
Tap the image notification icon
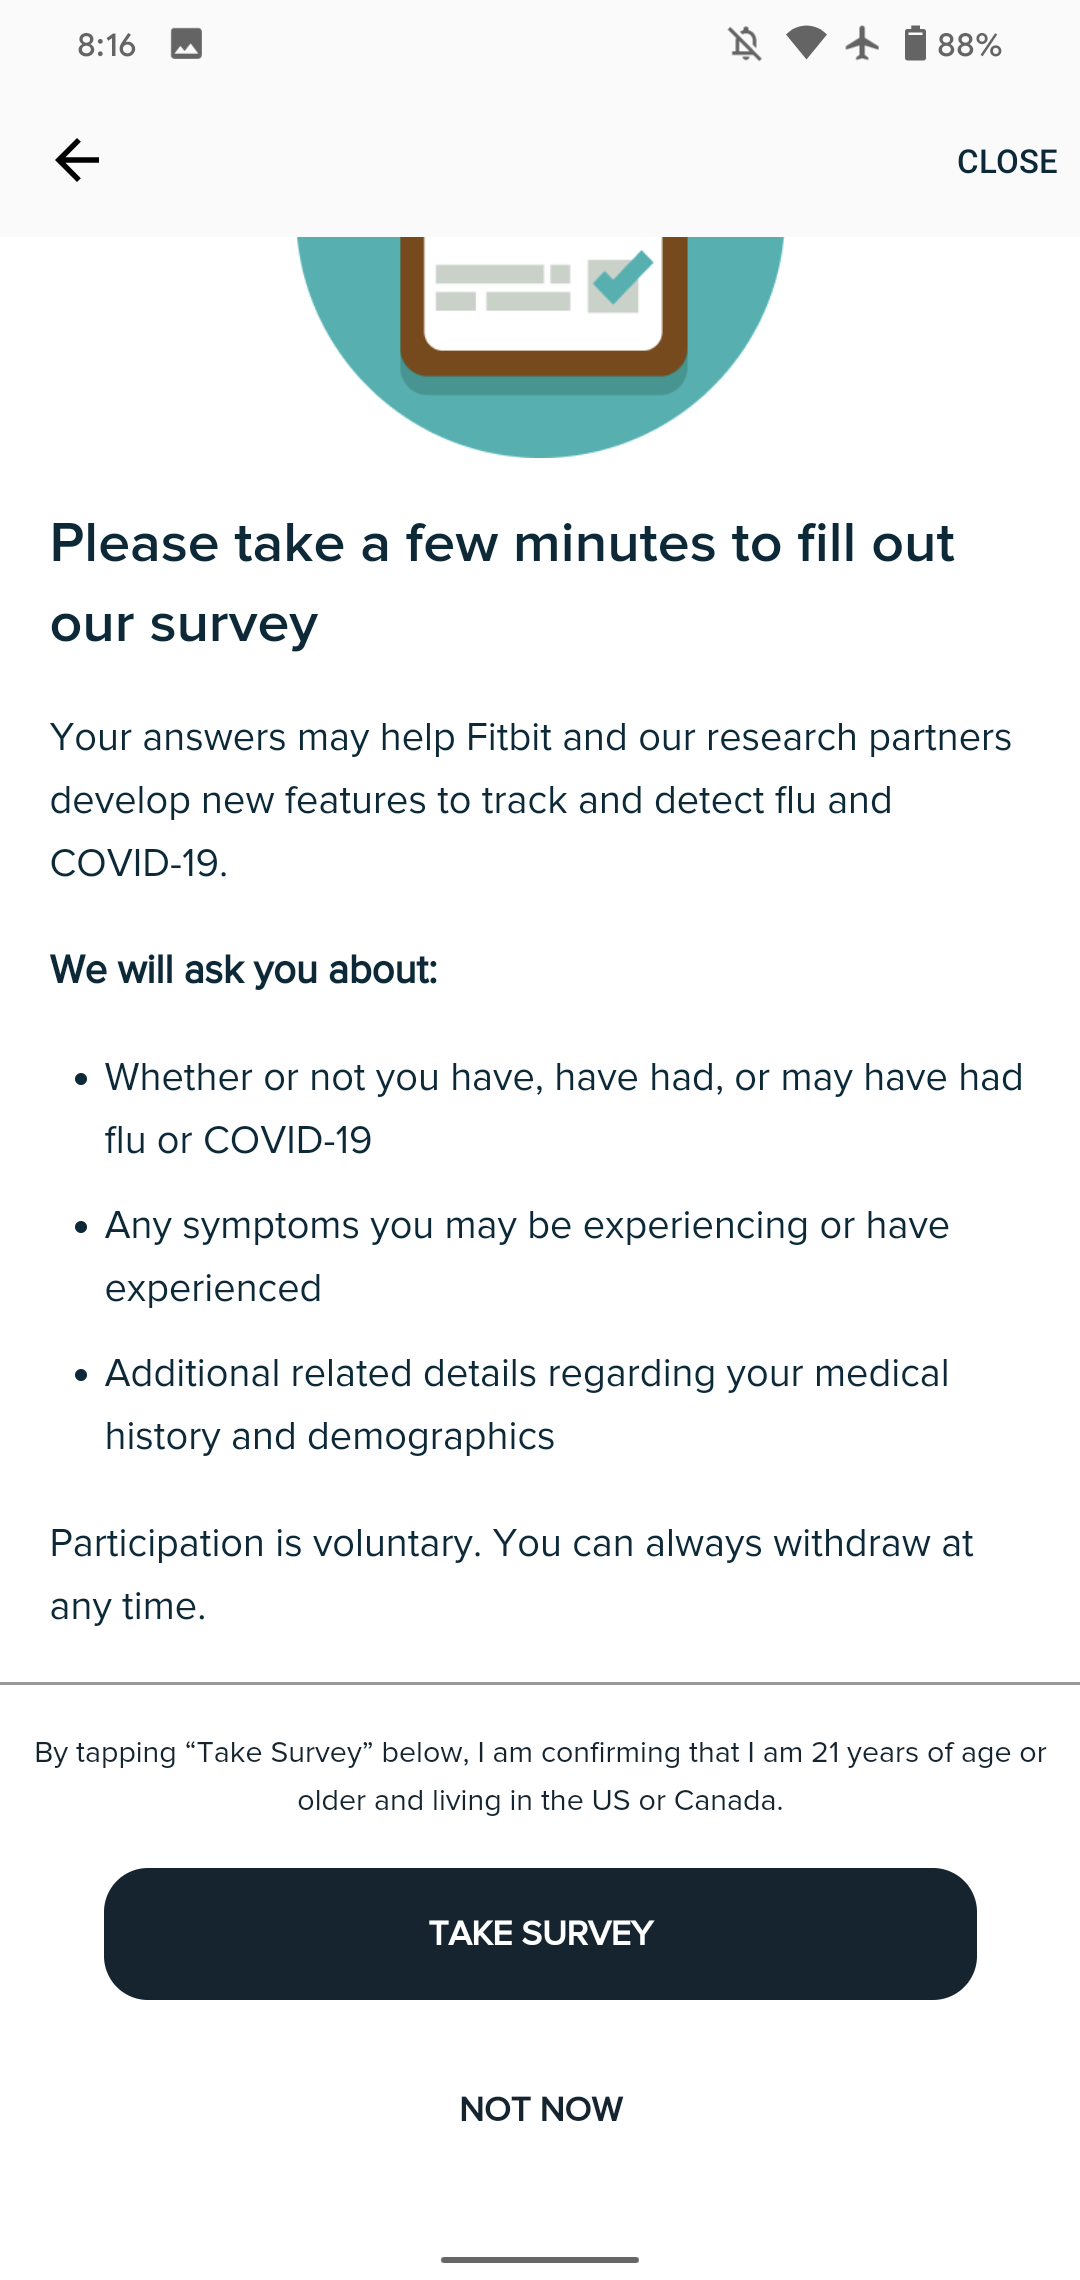186,44
